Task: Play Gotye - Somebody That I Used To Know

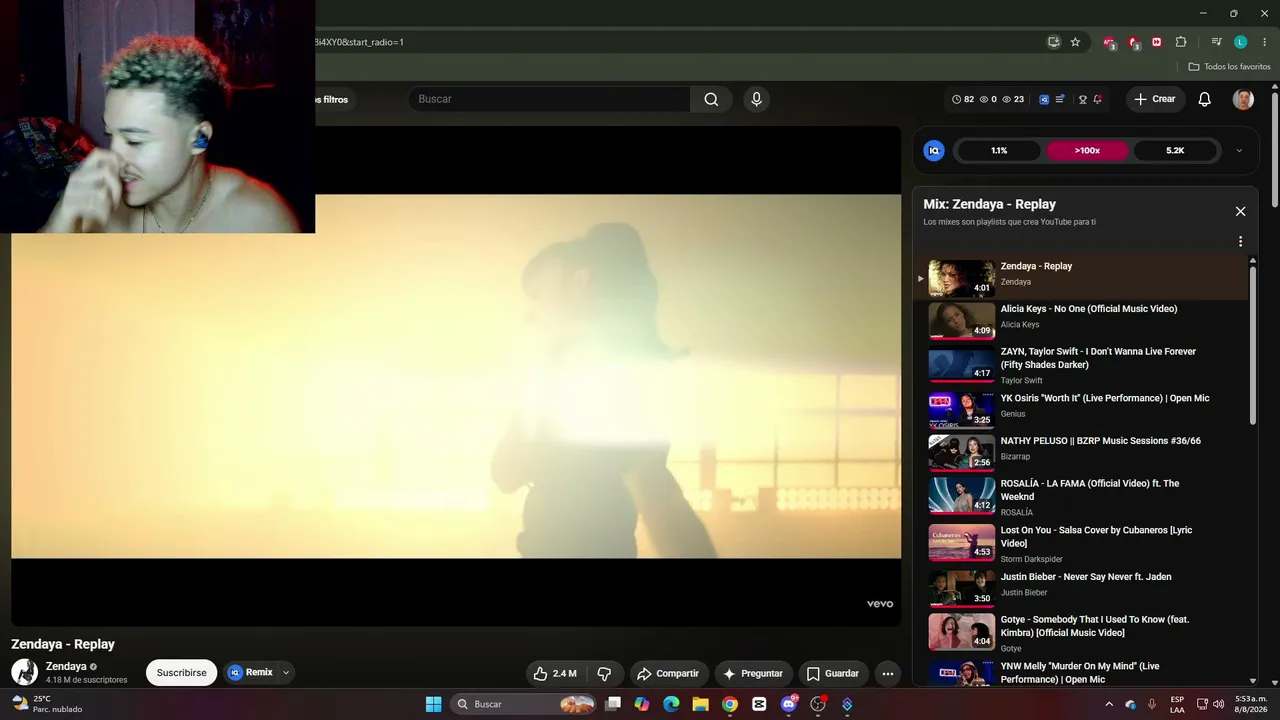Action: coord(1082,633)
